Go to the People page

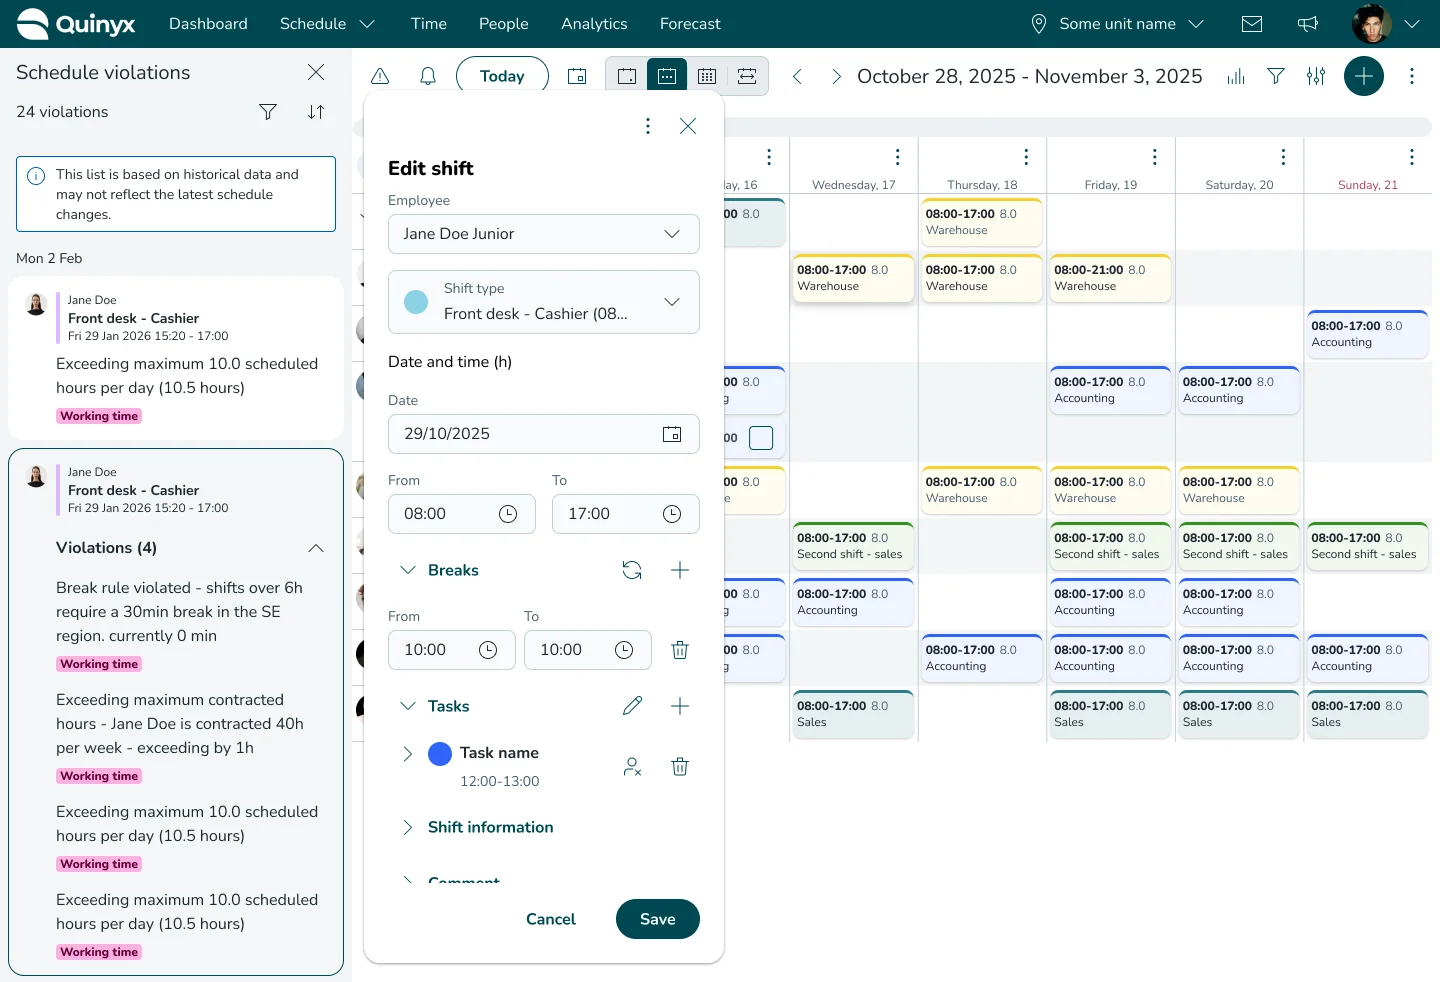504,24
